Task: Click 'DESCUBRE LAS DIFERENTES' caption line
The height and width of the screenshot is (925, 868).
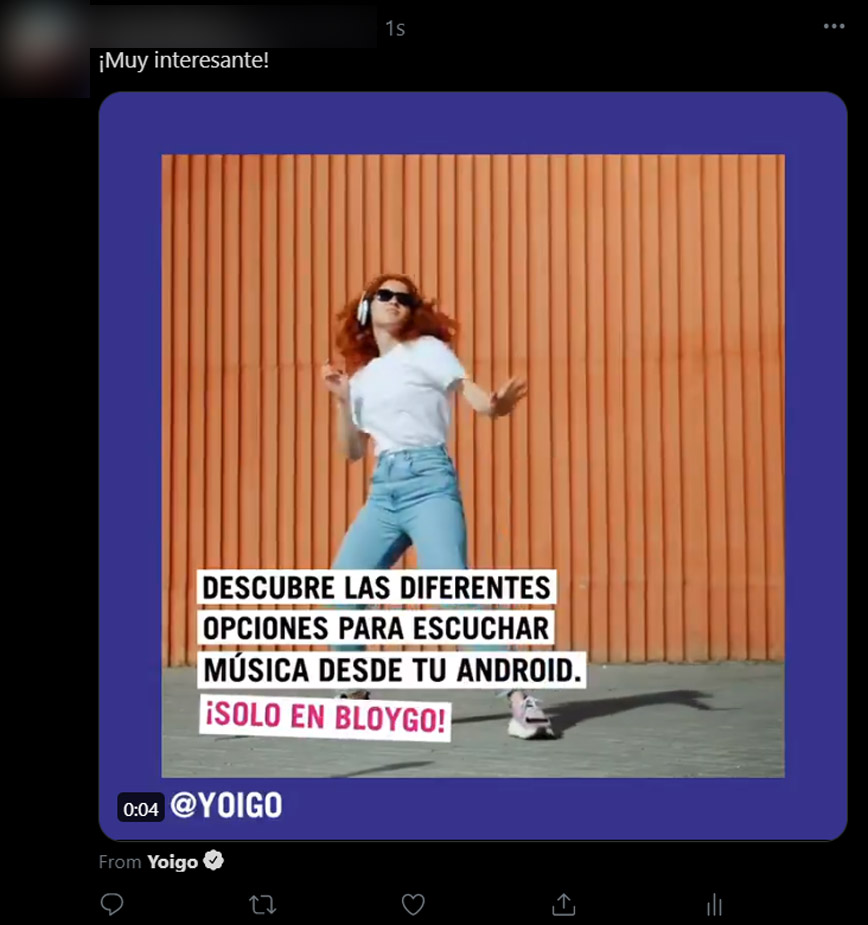Action: click(x=376, y=588)
